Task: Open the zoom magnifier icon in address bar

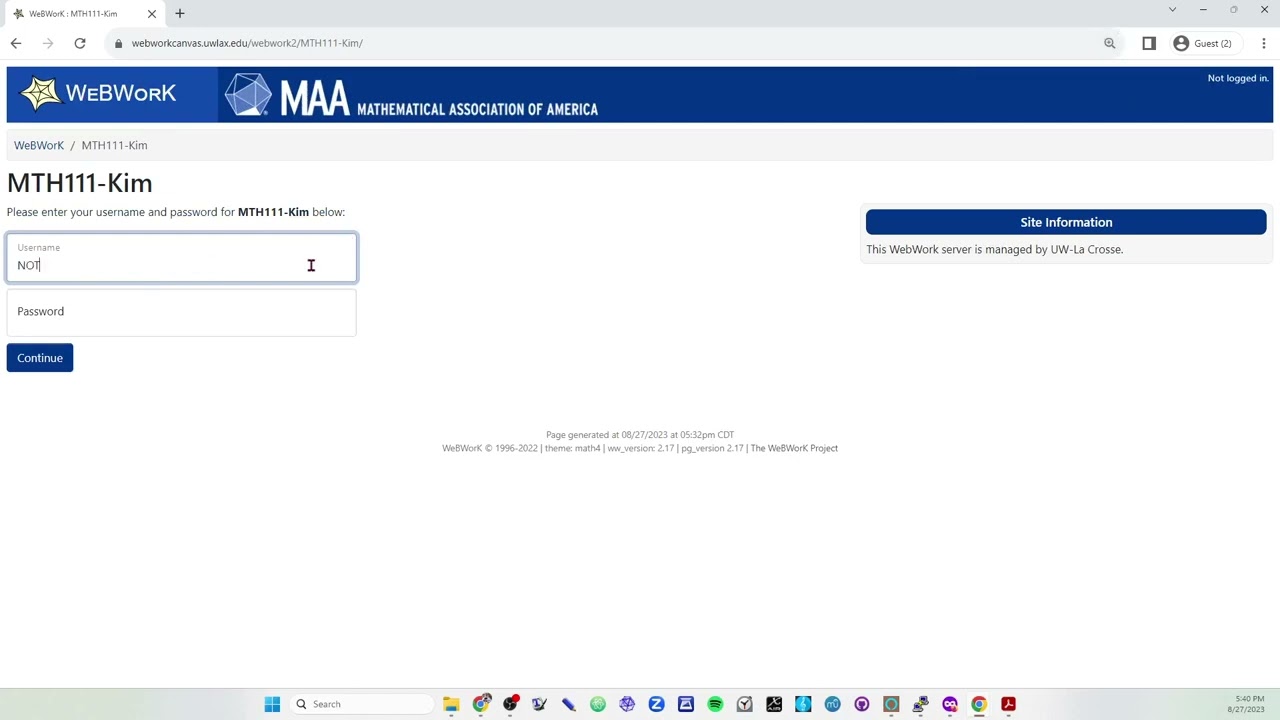Action: [1110, 43]
